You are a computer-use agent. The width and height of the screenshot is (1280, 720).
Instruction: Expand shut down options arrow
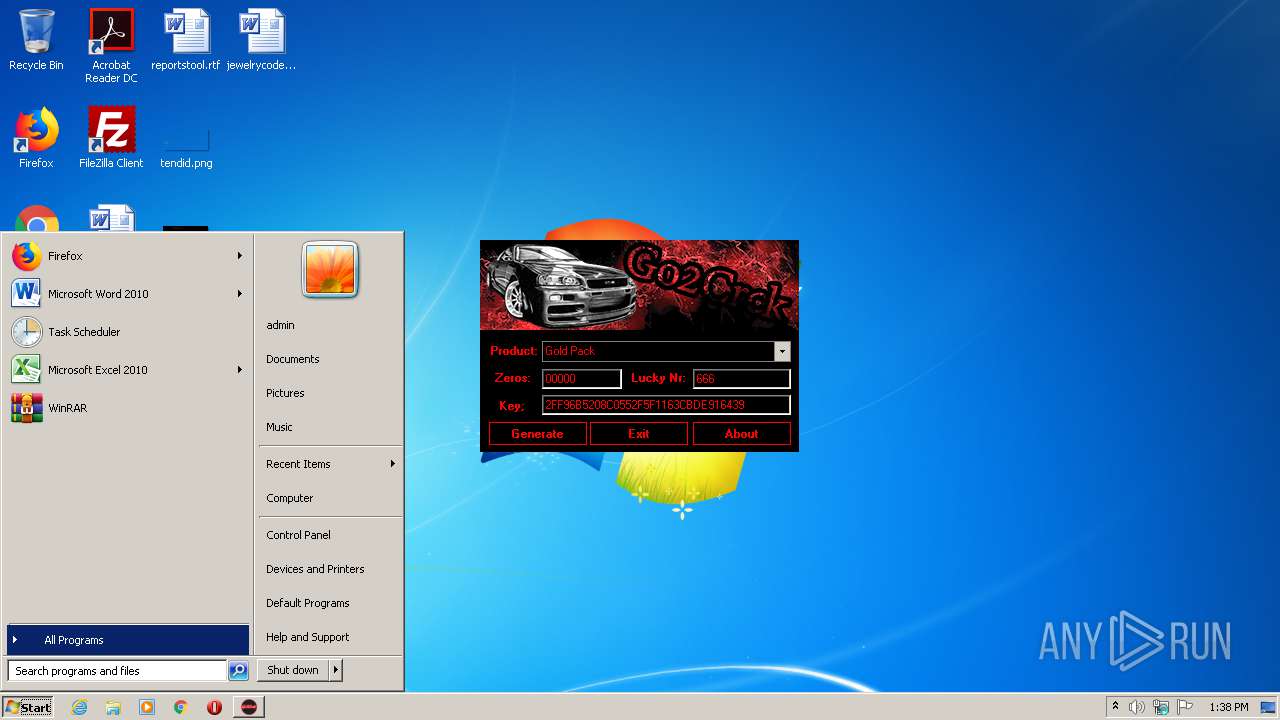pos(336,670)
